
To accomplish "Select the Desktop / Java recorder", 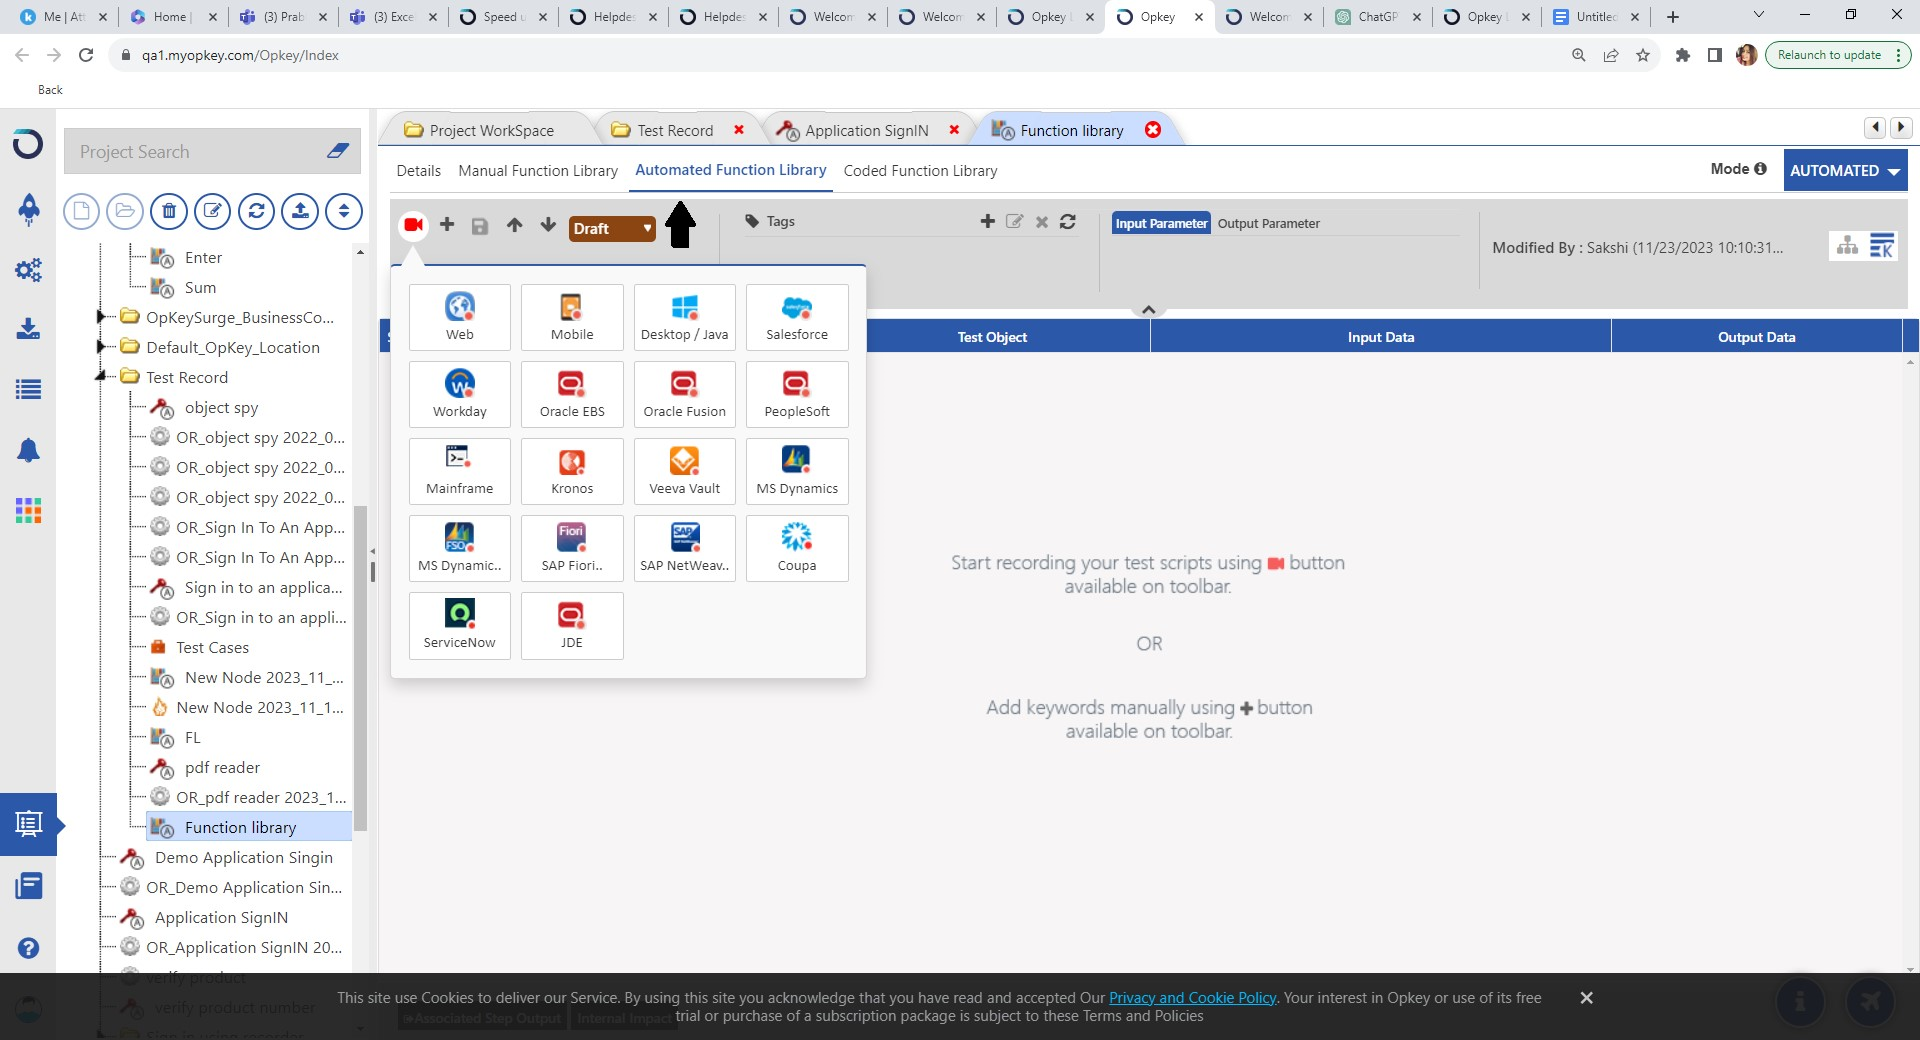I will (685, 317).
